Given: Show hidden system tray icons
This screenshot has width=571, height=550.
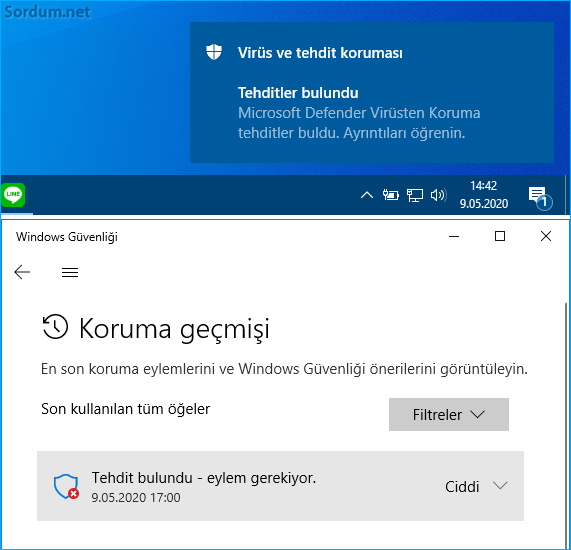Looking at the screenshot, I should (x=367, y=195).
